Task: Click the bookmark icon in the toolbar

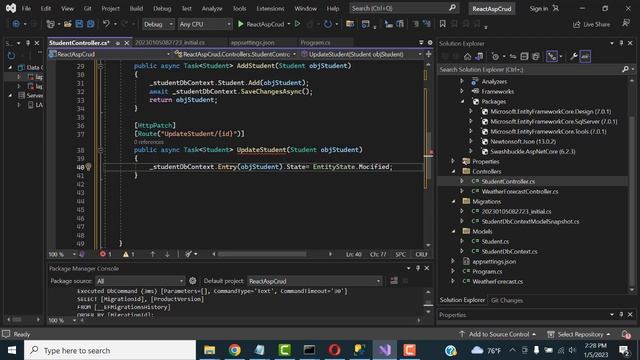Action: point(442,24)
